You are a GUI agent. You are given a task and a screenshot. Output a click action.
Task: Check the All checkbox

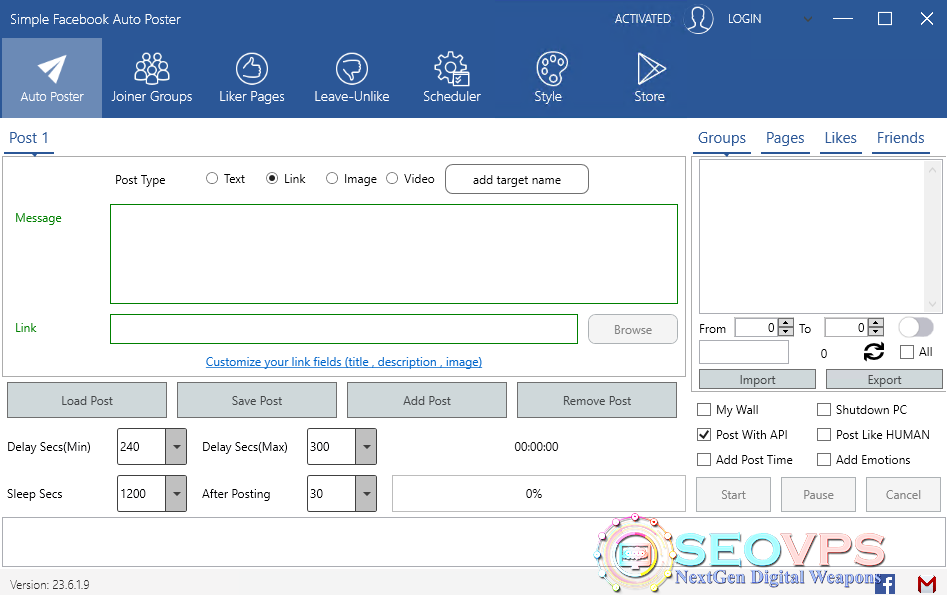[x=907, y=352]
